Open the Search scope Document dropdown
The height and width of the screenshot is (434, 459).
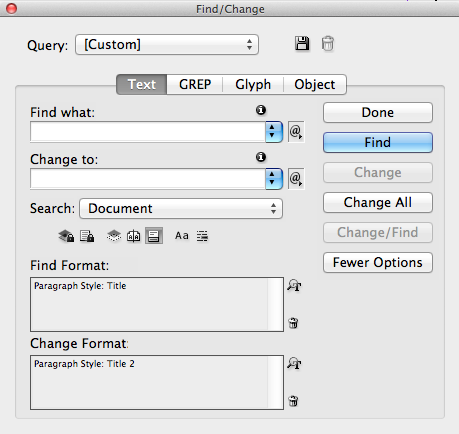[181, 209]
